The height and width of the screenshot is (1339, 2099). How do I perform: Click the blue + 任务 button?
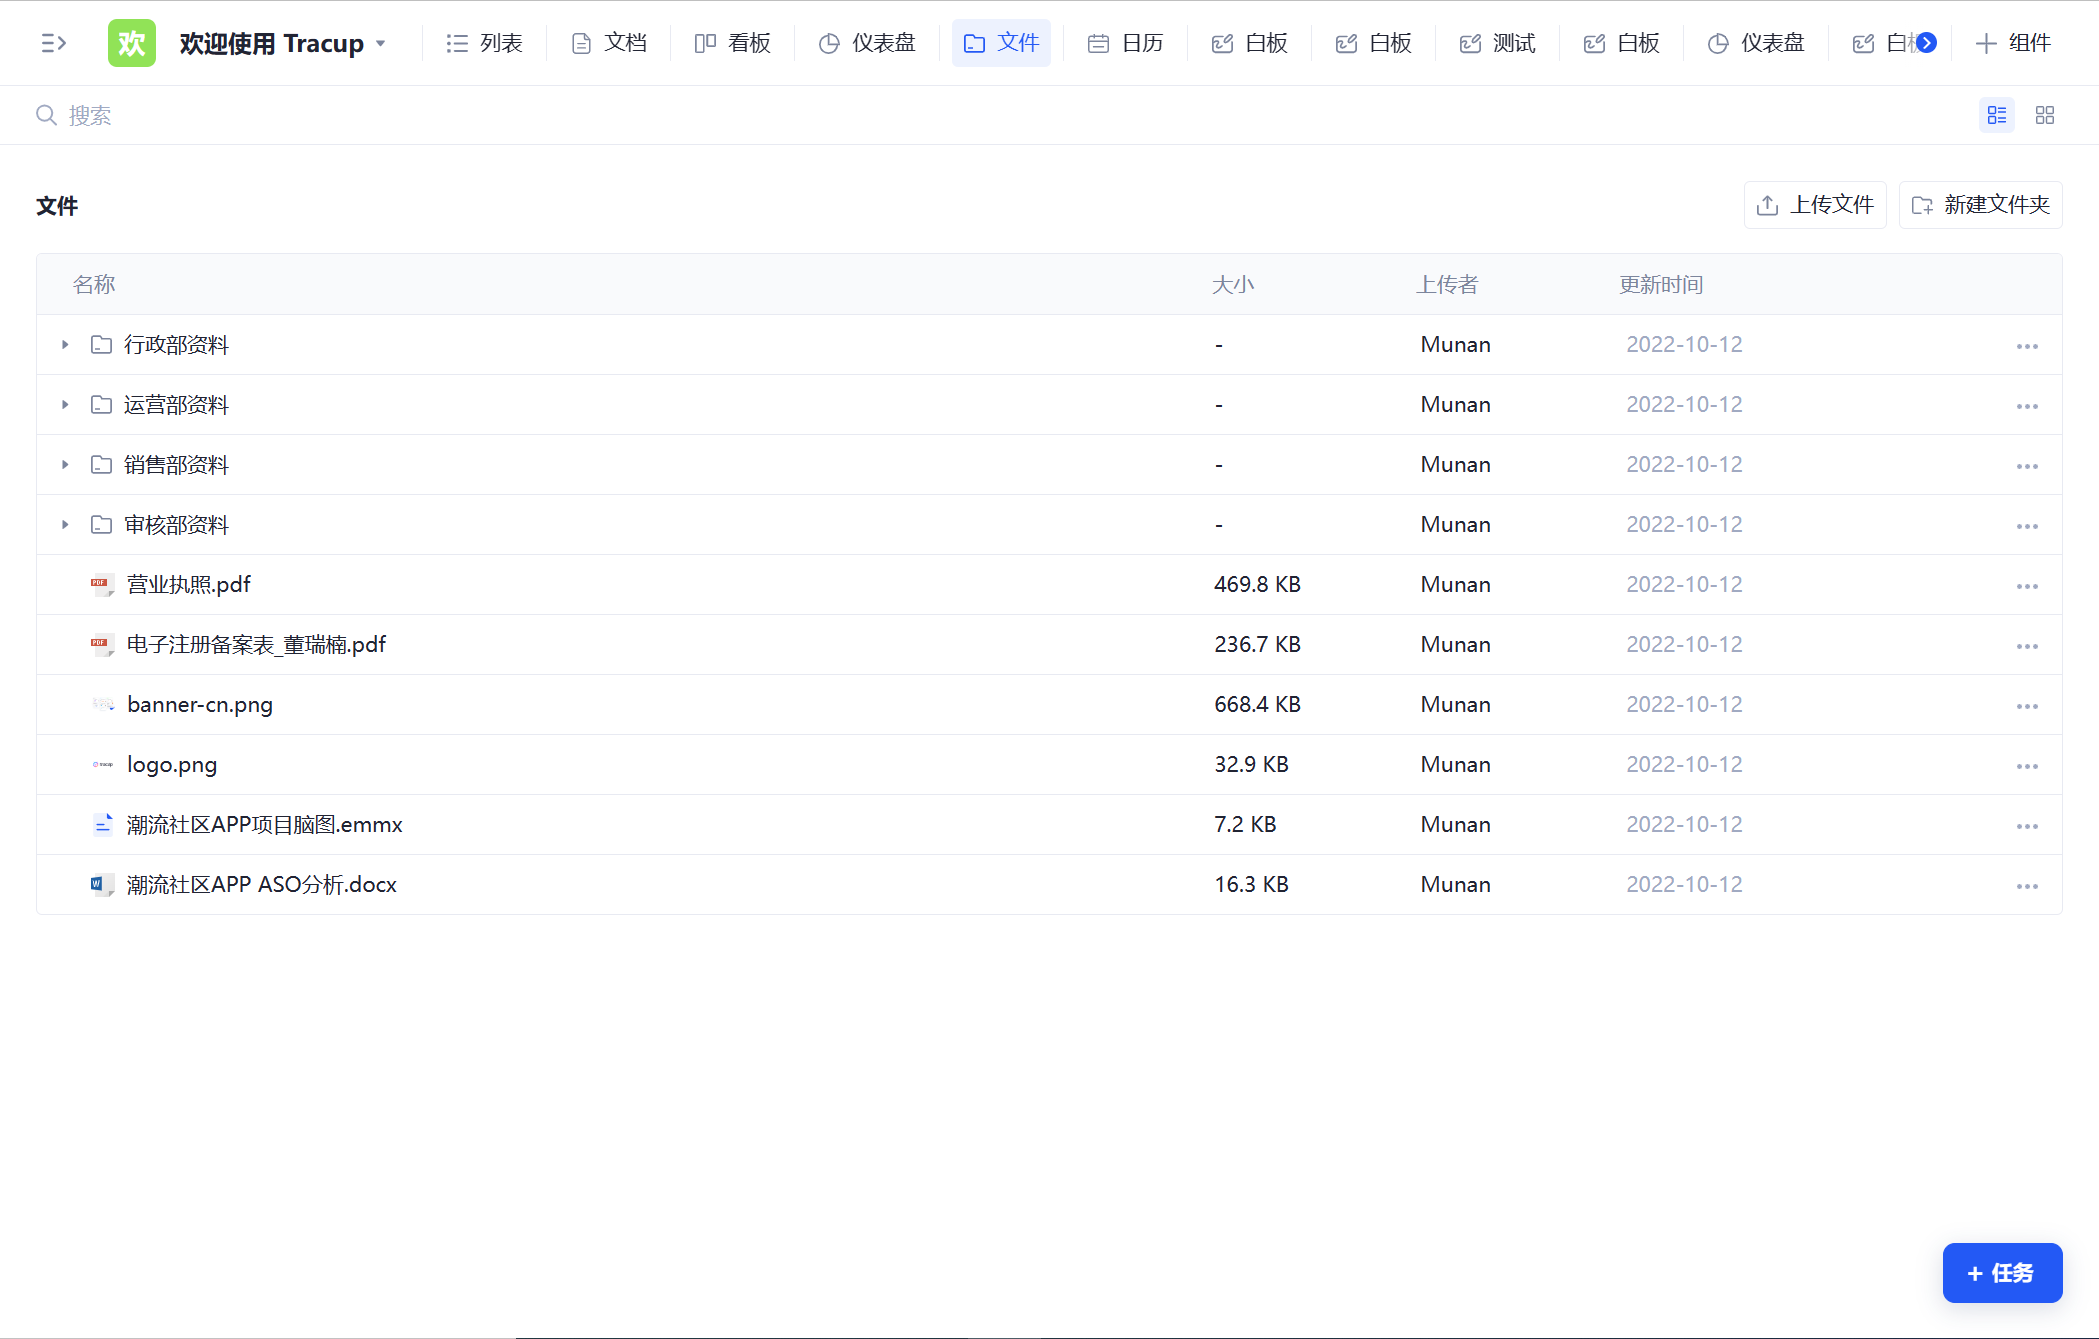pyautogui.click(x=2001, y=1273)
